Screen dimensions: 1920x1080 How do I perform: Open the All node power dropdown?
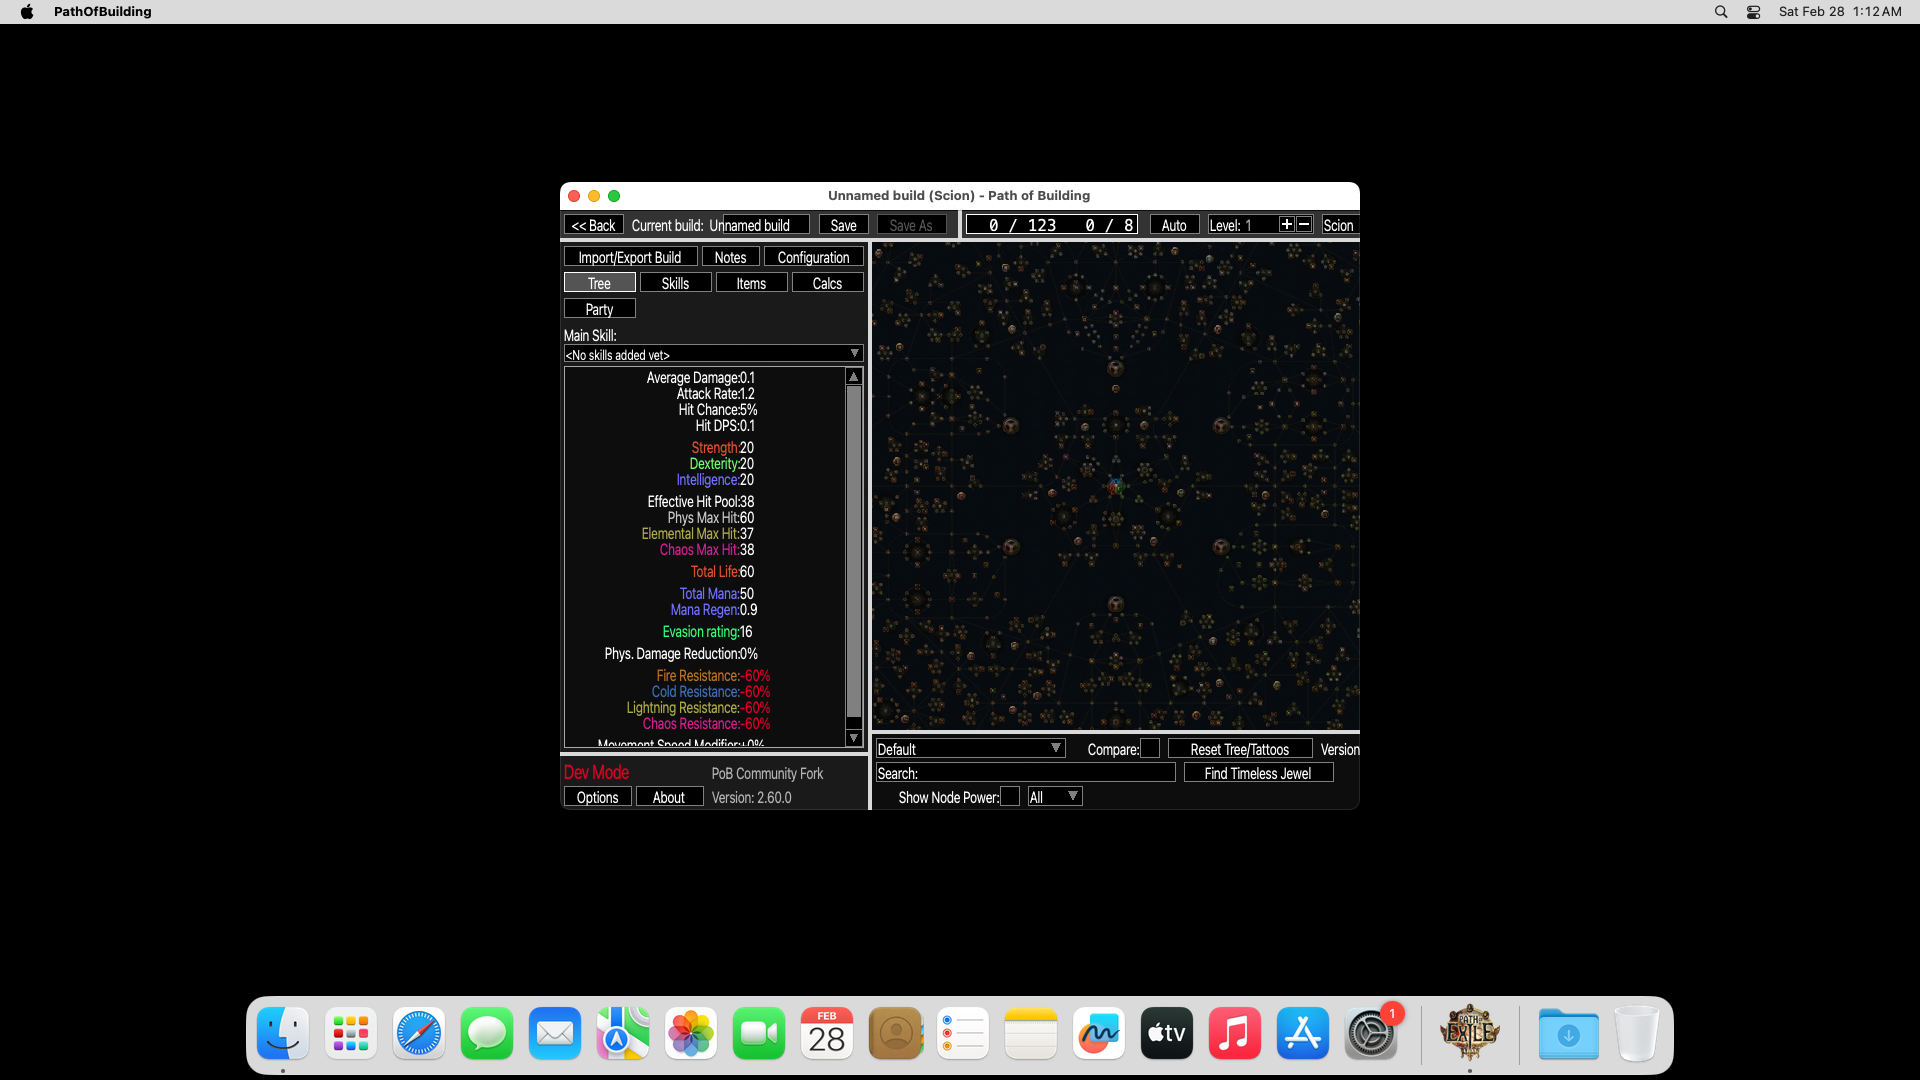coord(1055,797)
